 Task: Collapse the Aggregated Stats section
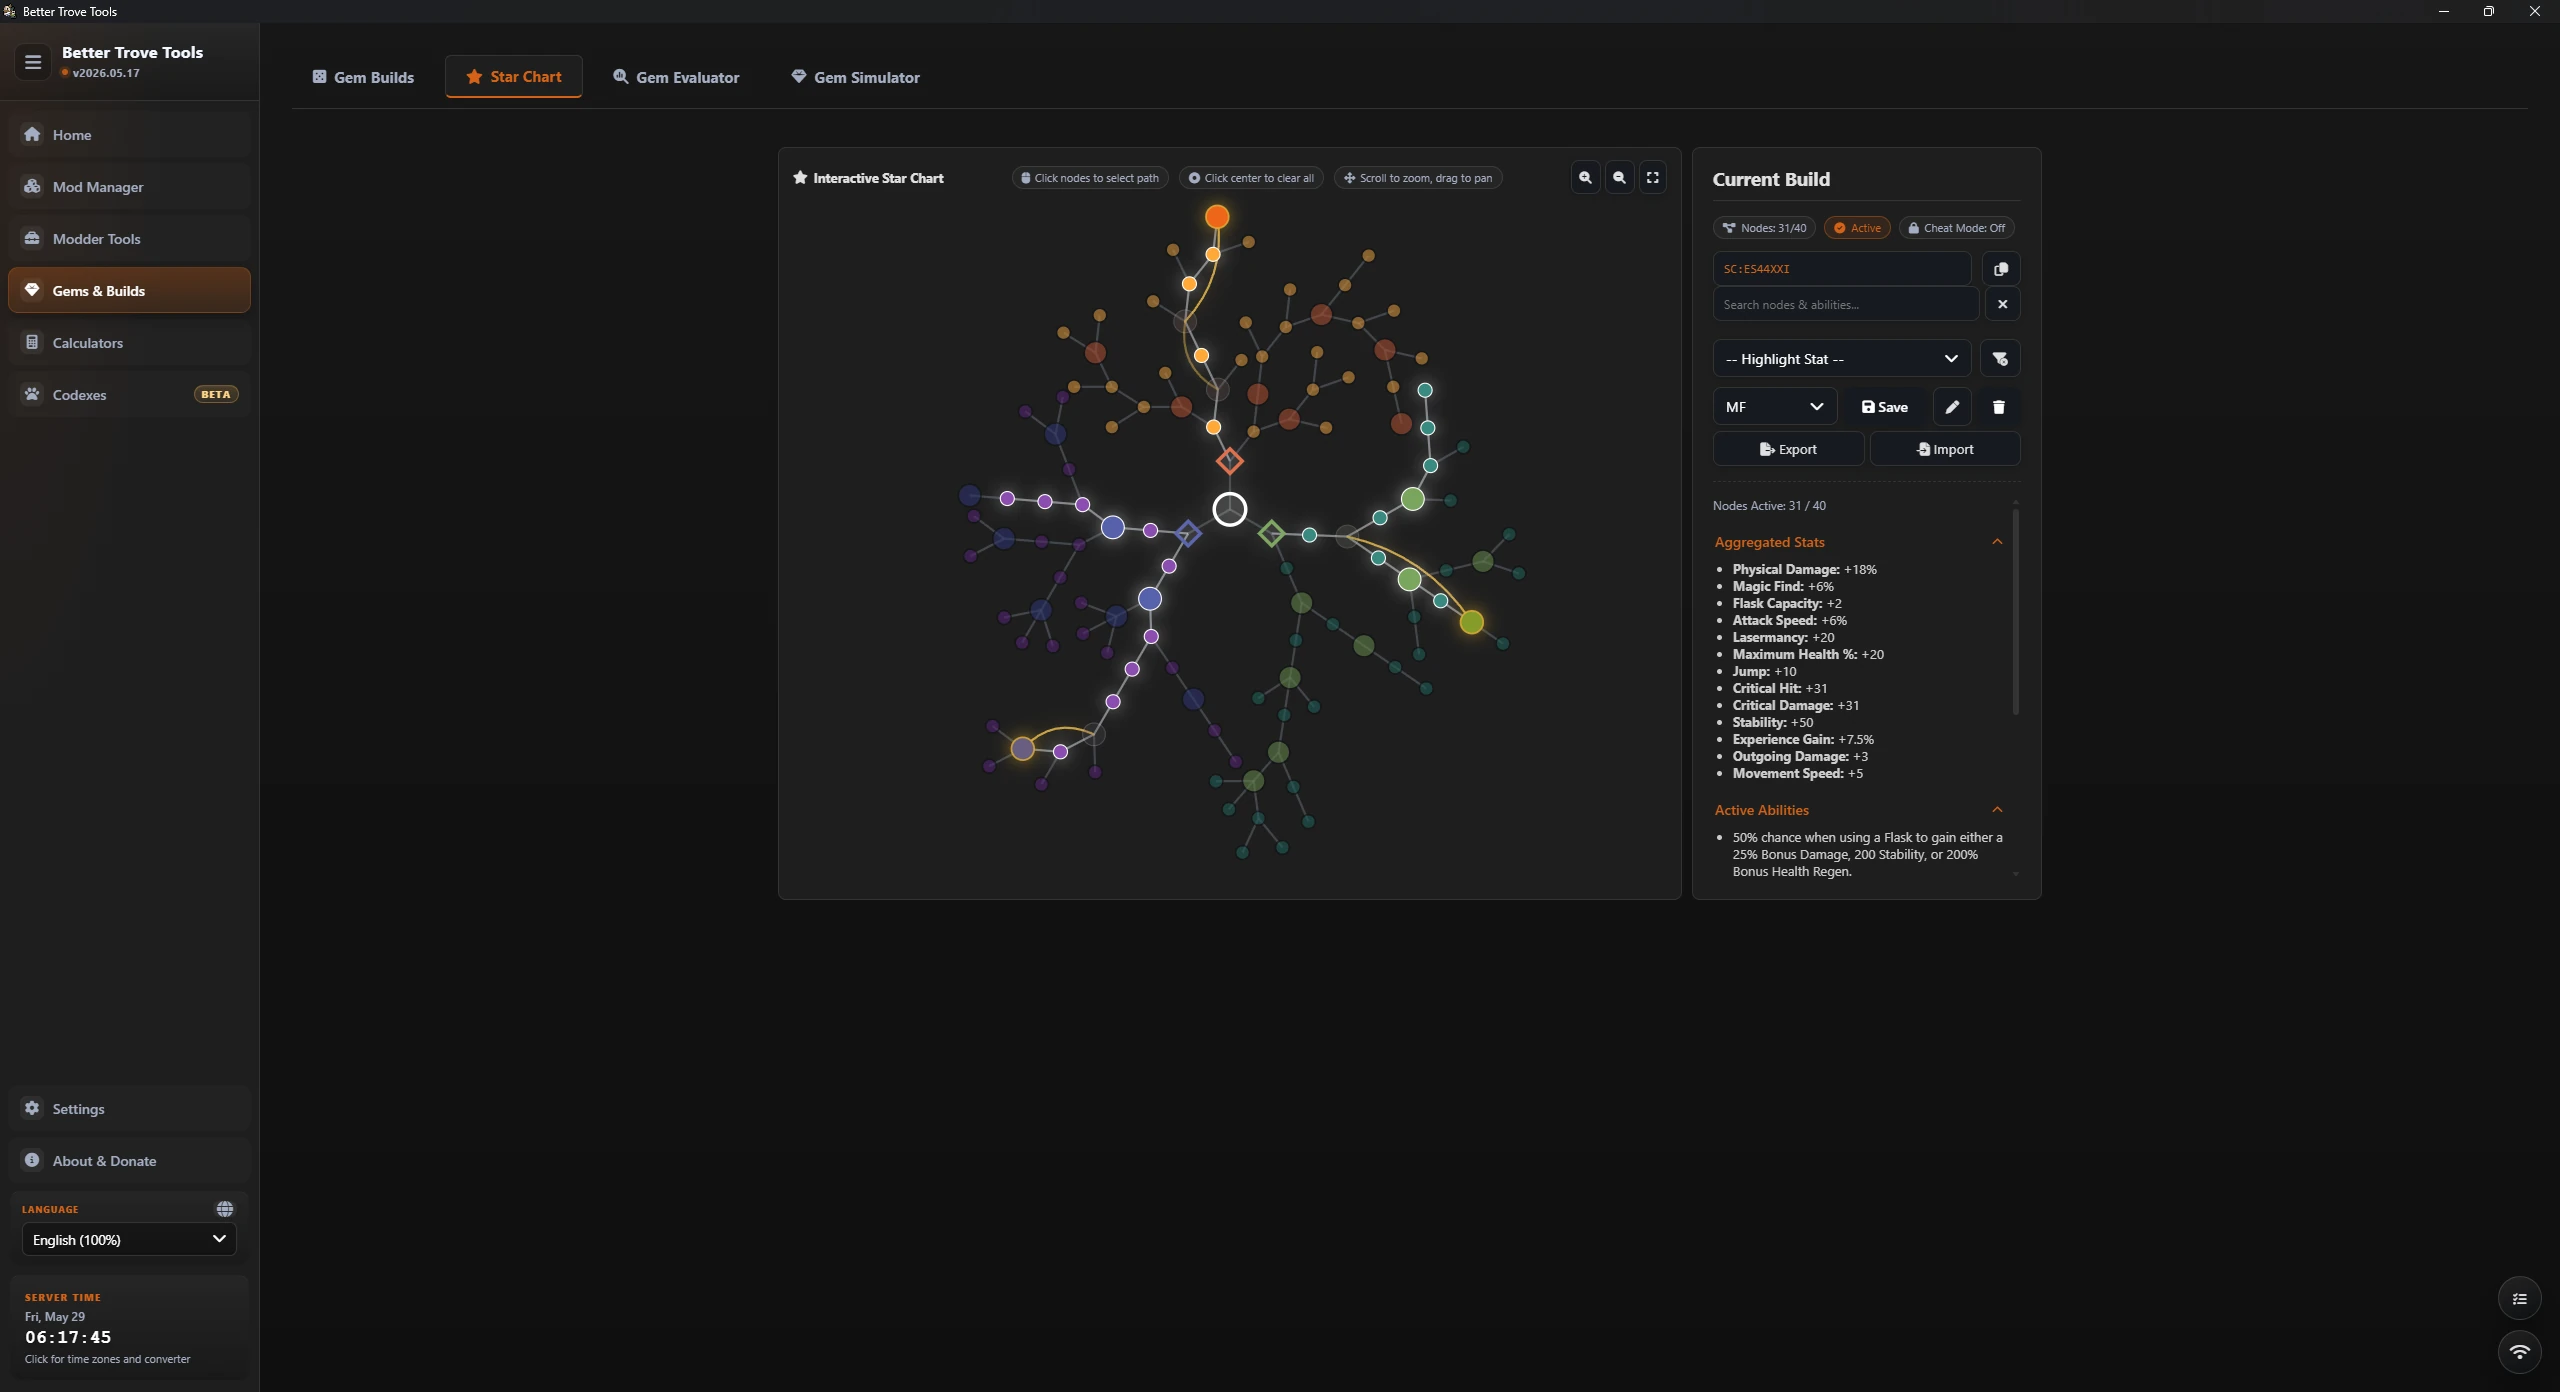(1997, 542)
